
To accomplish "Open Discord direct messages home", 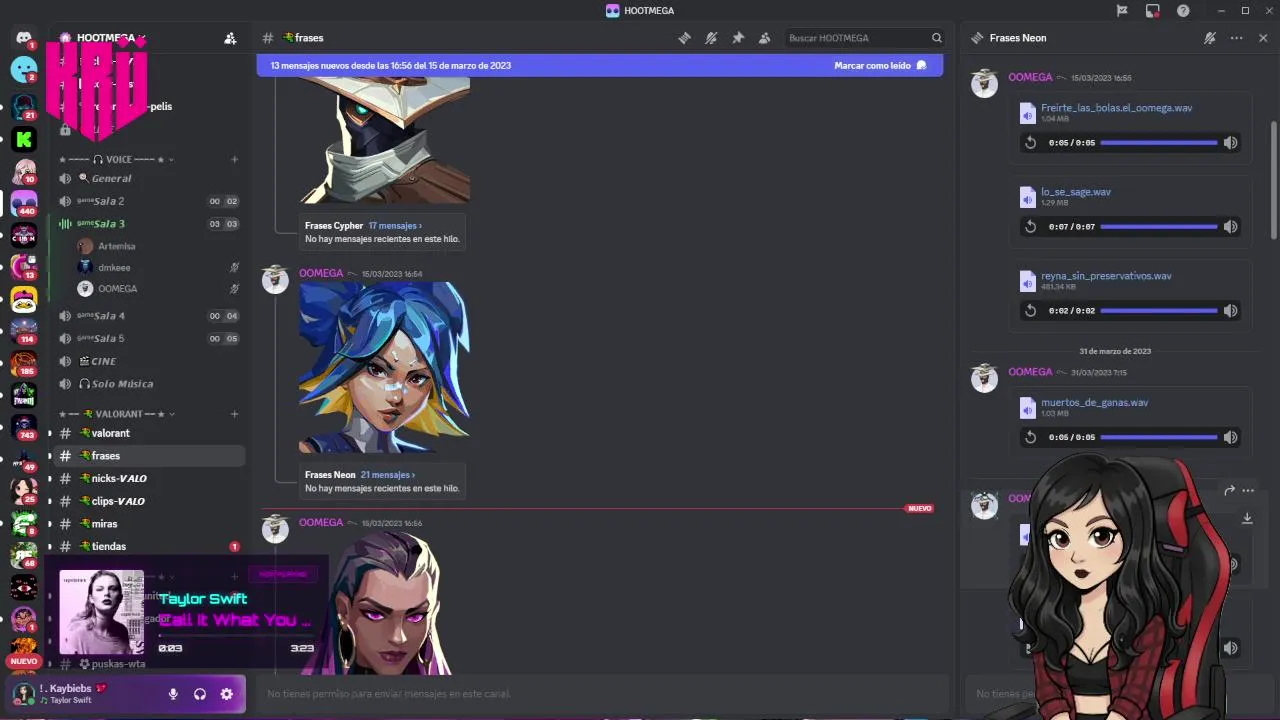I will point(24,37).
